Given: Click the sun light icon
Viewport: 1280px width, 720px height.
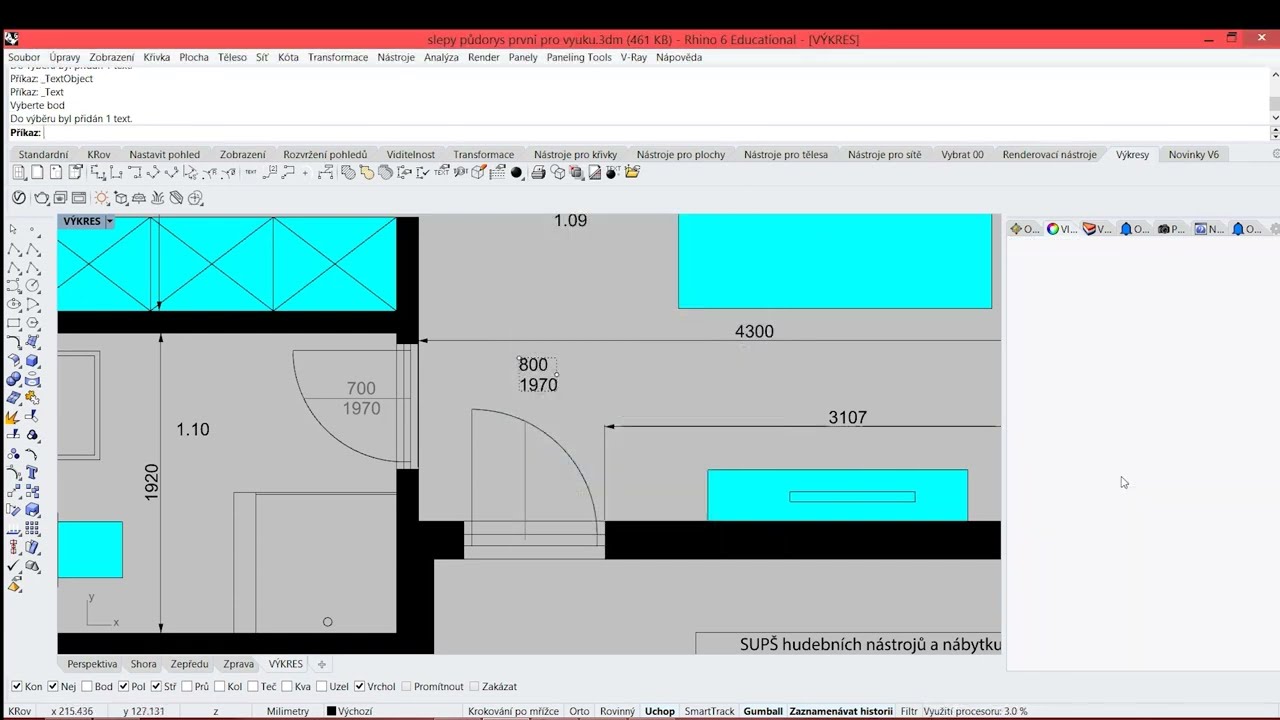Looking at the screenshot, I should (101, 197).
